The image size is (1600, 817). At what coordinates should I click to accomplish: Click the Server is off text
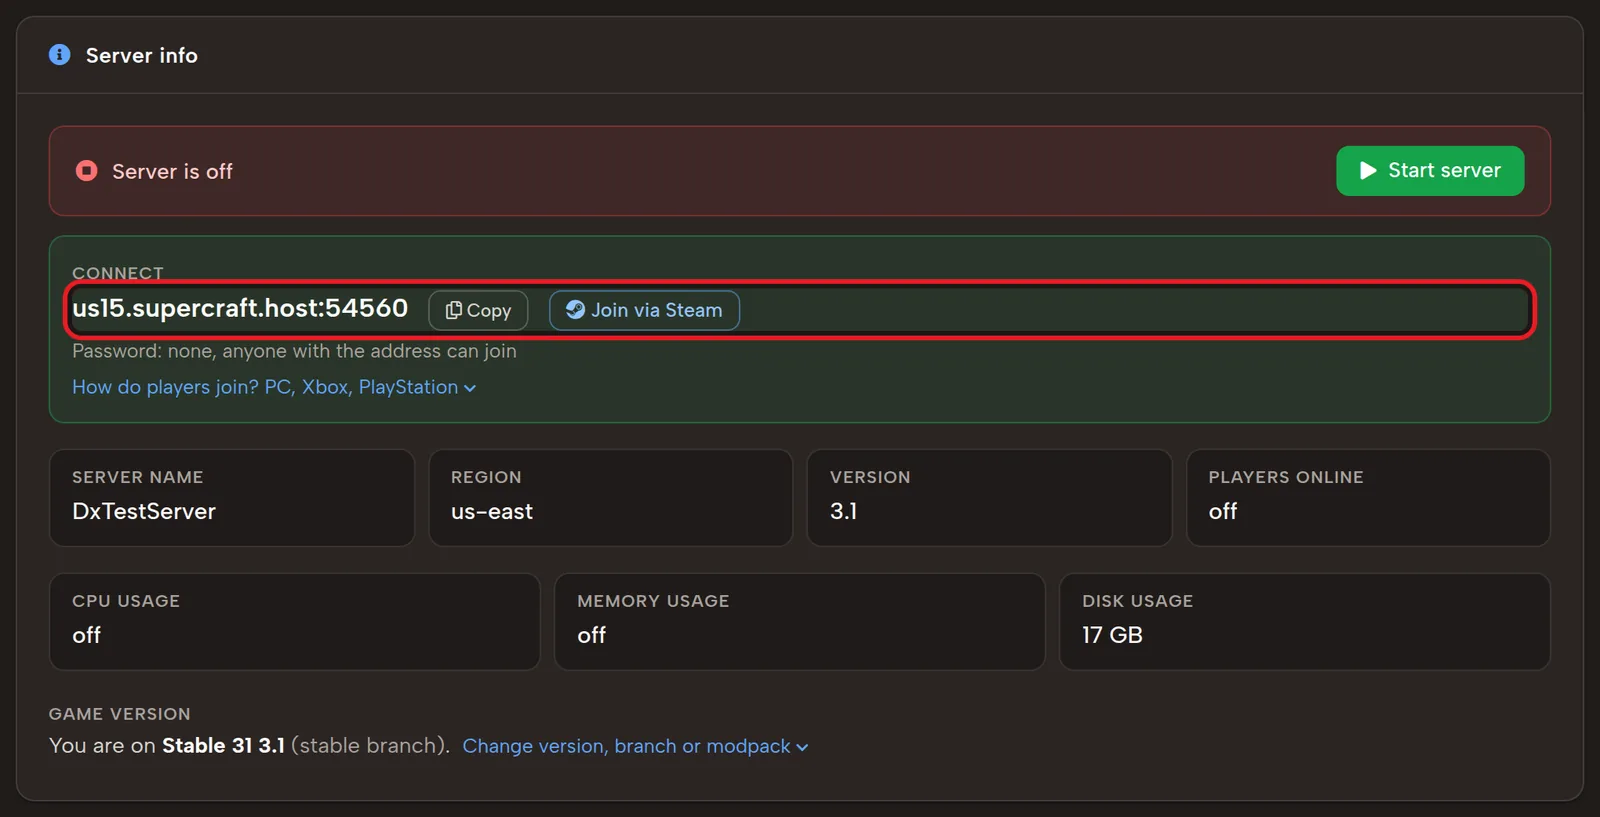[x=172, y=171]
